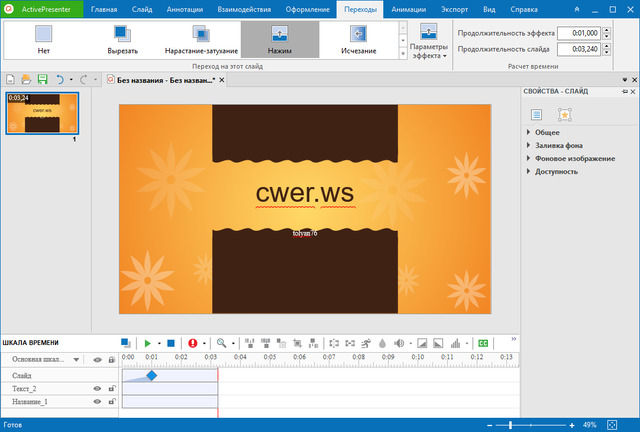The image size is (640, 432).
Task: Toggle visibility of Название_1 track
Action: [98, 401]
